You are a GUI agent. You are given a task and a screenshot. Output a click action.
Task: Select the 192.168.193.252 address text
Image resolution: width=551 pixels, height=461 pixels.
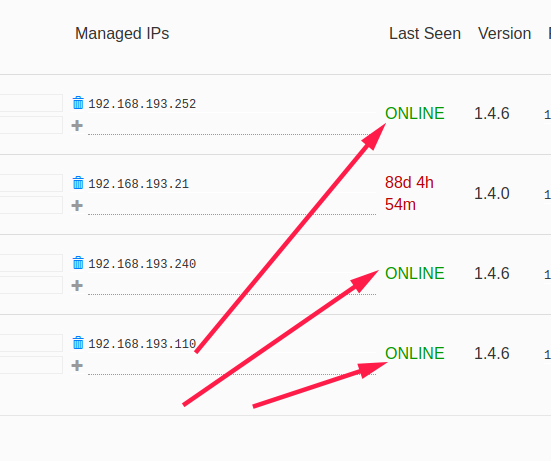point(142,104)
